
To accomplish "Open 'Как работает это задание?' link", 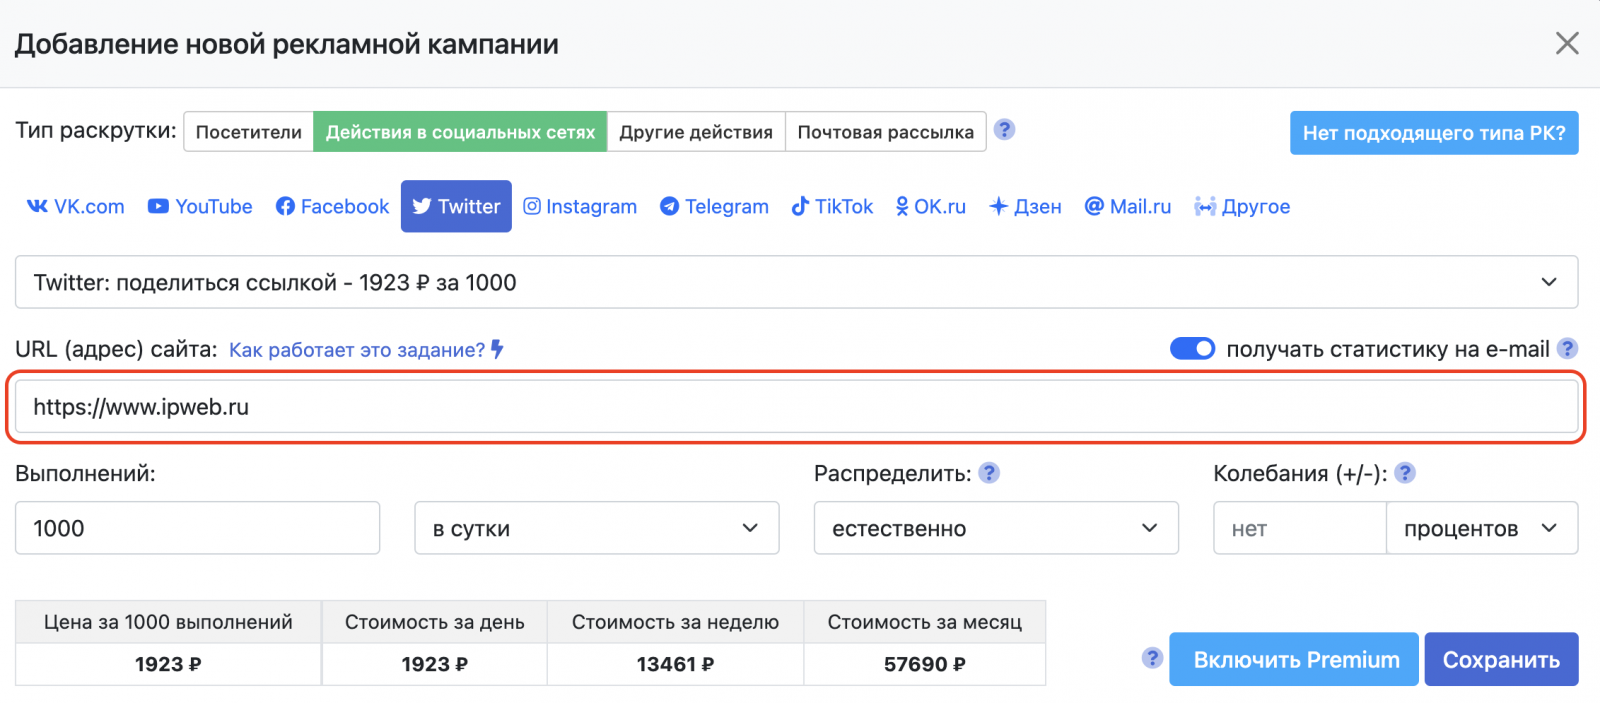I will pos(357,350).
